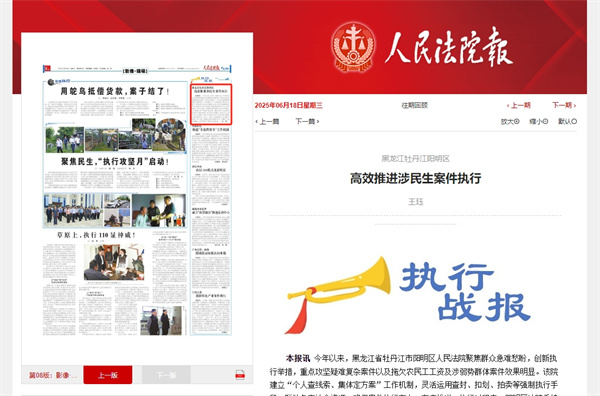Click the People's Court Daily emblem logo

[353, 47]
